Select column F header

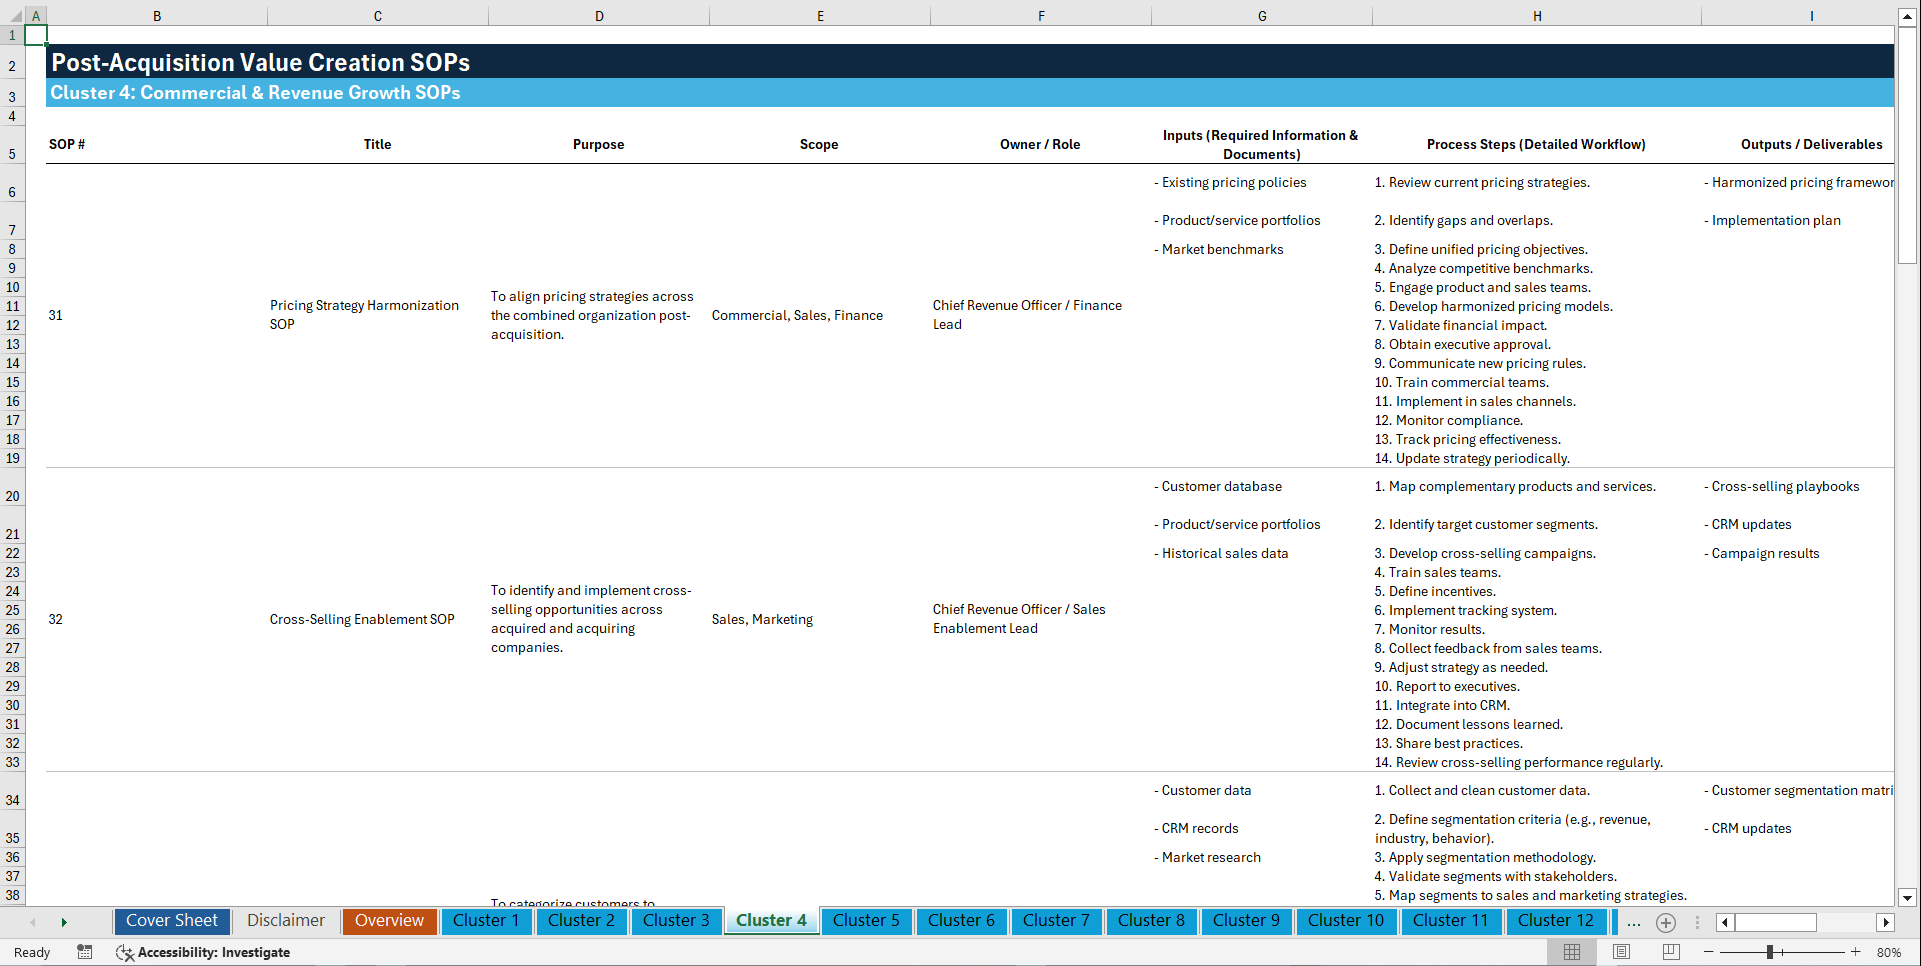[x=1041, y=15]
